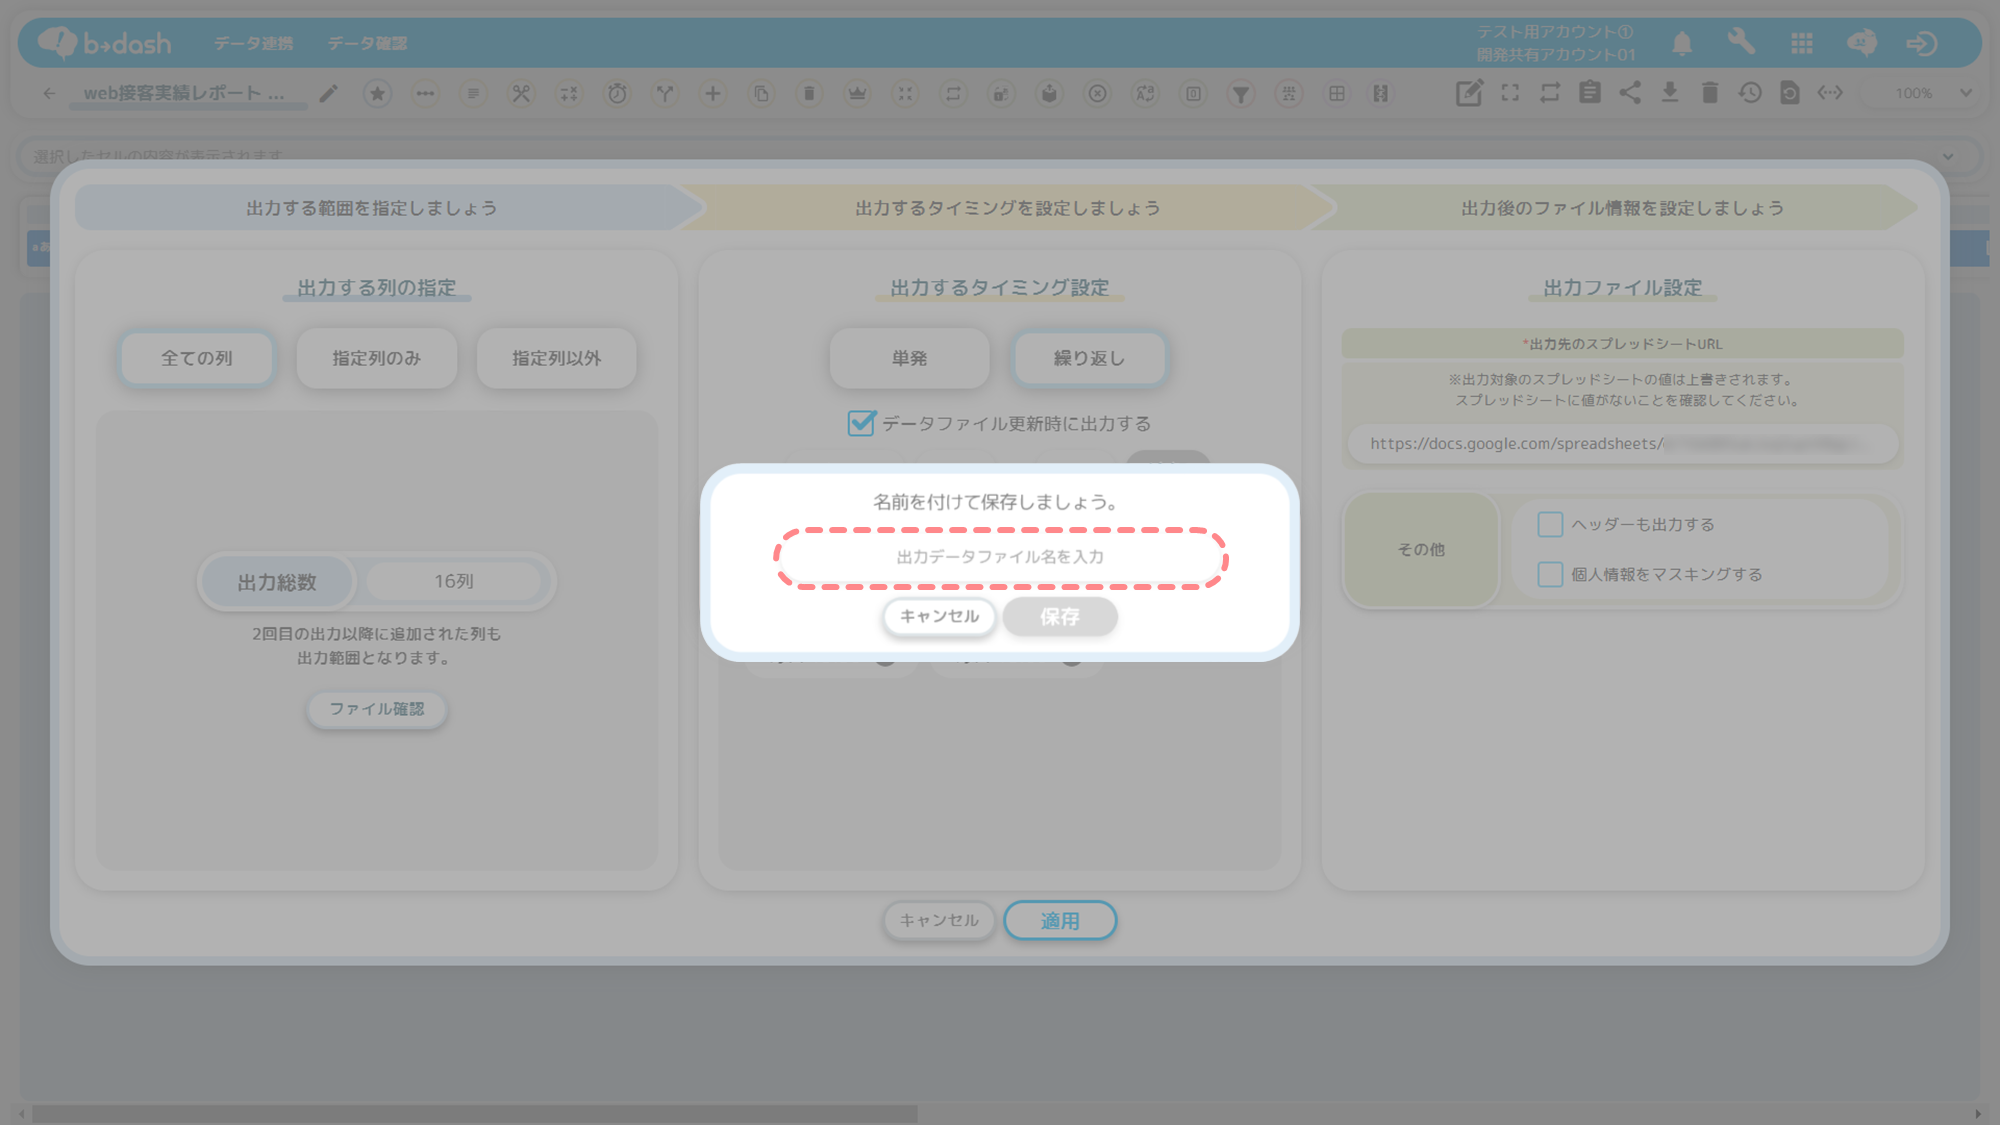
Task: Click the plus add icon in toolbar
Action: (x=713, y=93)
